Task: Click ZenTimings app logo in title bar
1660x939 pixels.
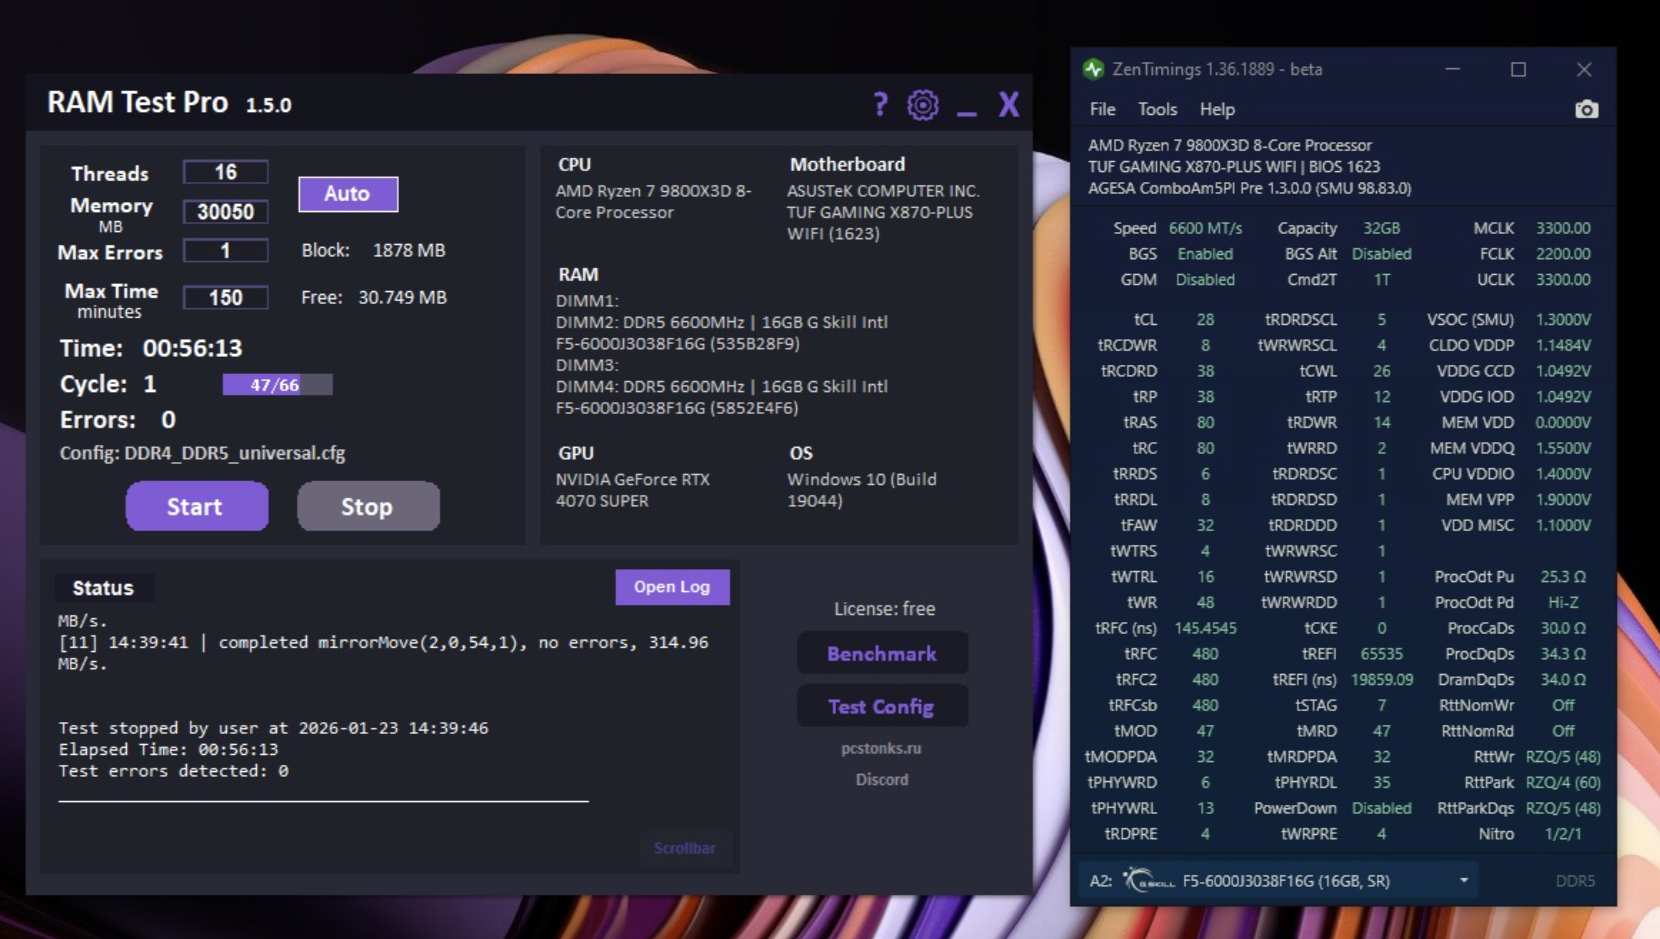Action: [1093, 69]
